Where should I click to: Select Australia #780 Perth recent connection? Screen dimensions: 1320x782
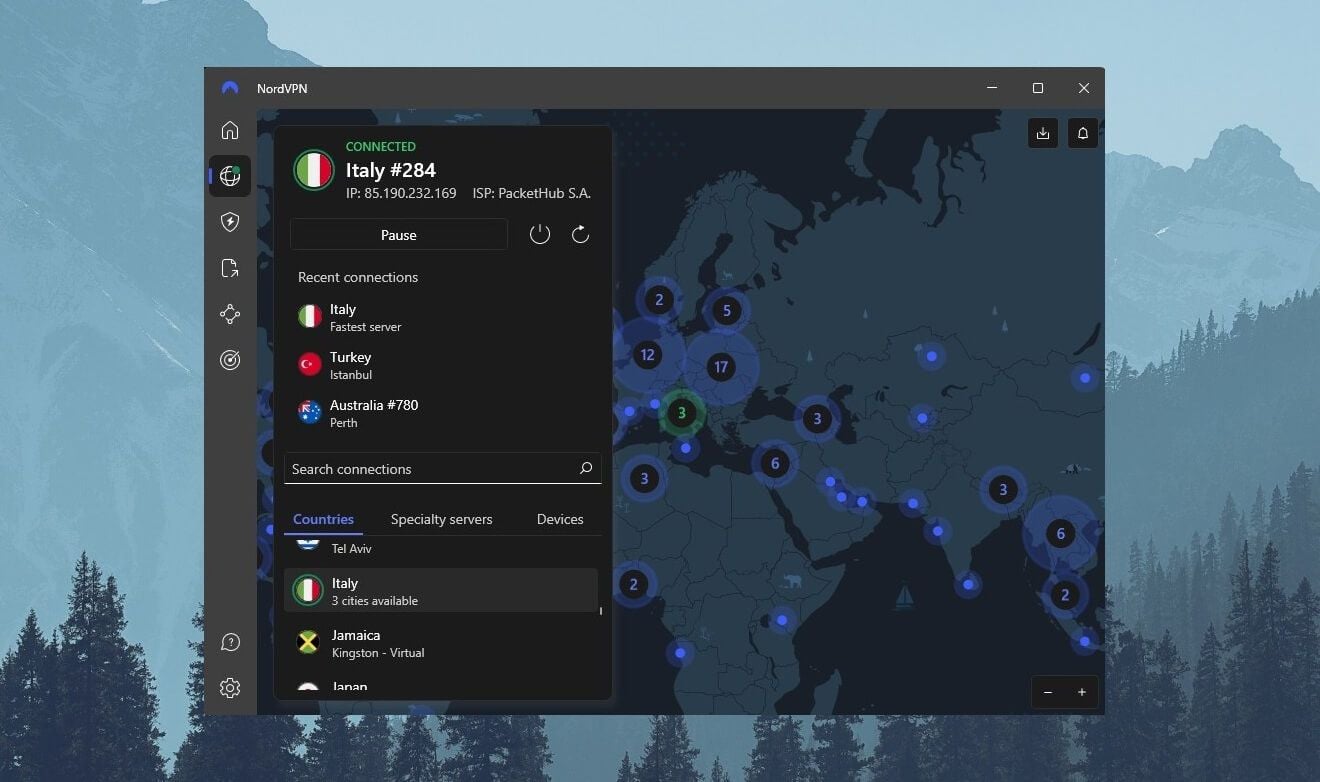point(442,413)
